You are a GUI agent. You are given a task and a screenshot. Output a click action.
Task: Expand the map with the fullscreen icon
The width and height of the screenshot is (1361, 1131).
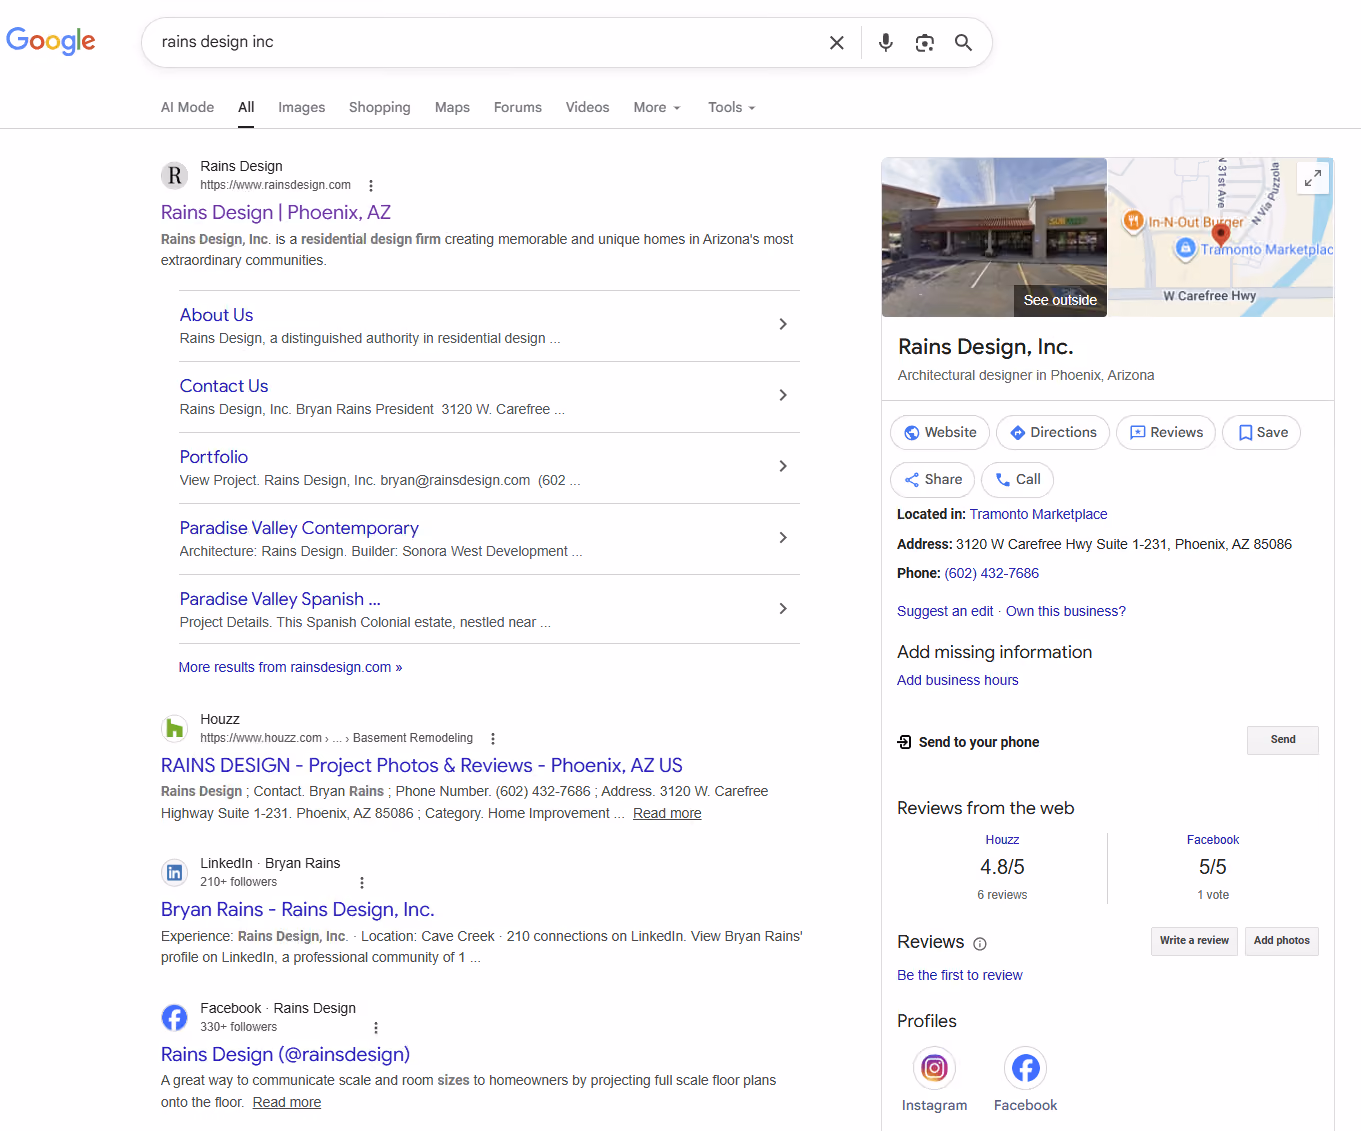1313,178
